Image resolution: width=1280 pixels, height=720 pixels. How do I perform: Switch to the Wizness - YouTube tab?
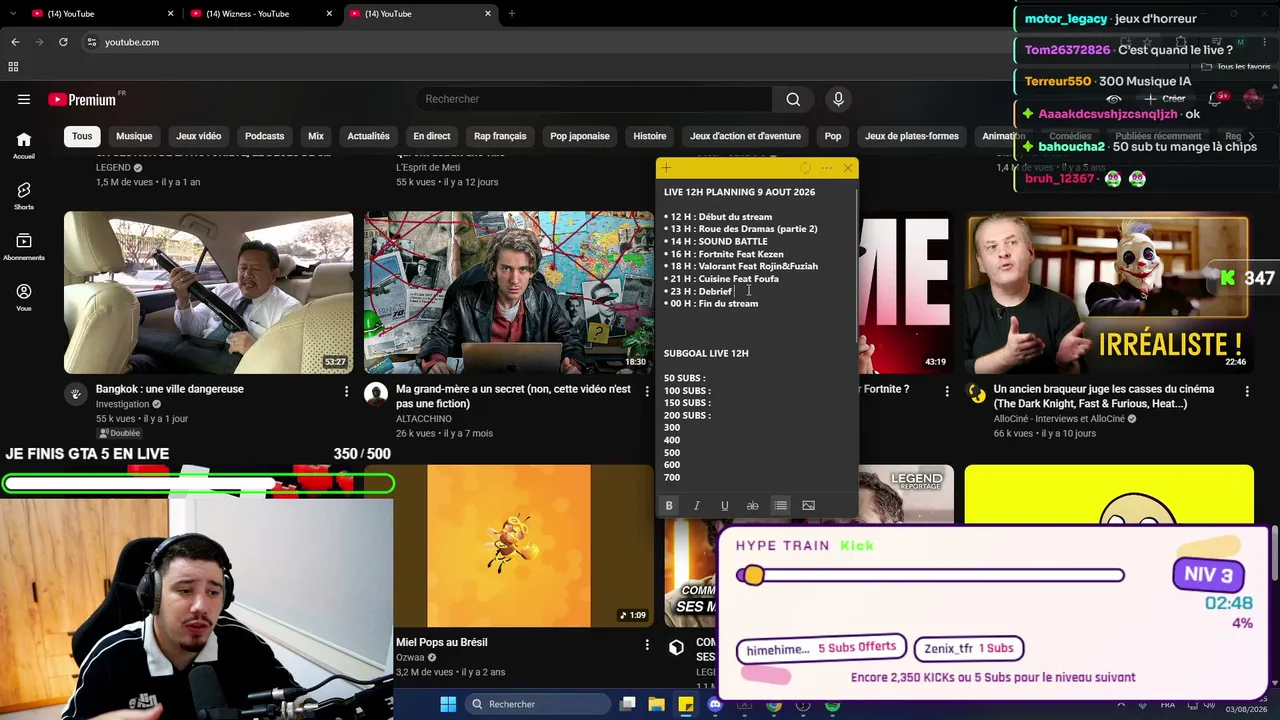point(259,14)
